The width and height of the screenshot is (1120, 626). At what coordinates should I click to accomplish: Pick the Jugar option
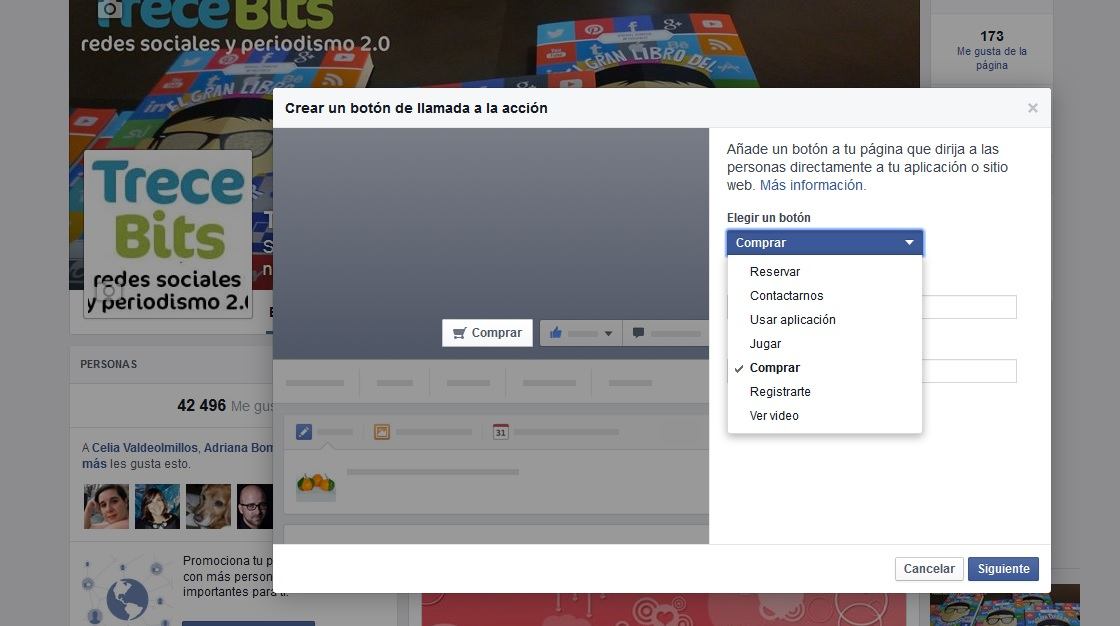pyautogui.click(x=765, y=344)
